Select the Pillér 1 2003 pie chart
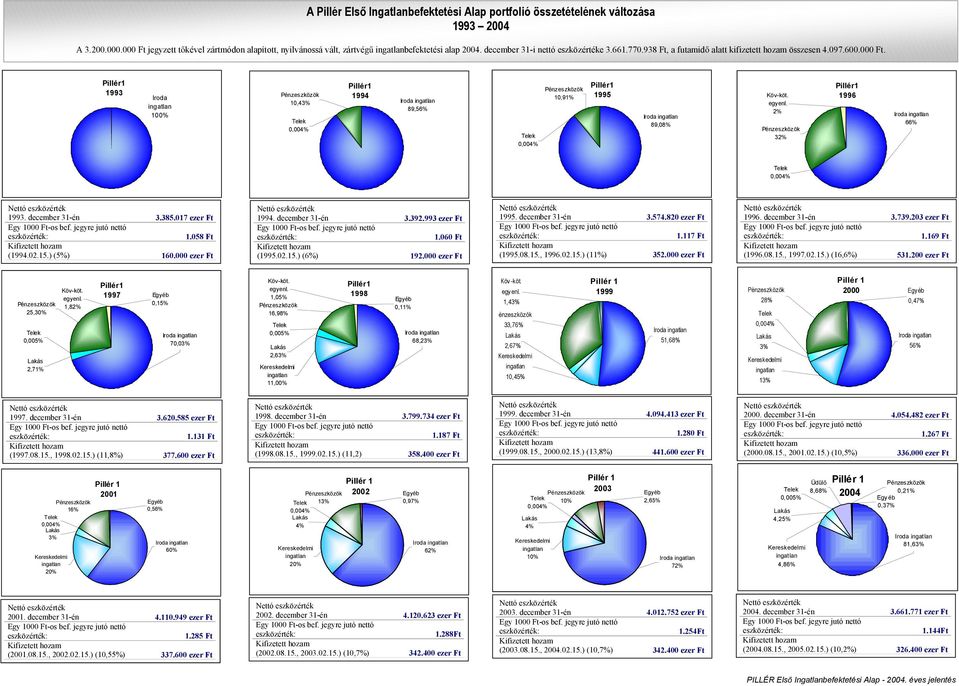 click(604, 544)
